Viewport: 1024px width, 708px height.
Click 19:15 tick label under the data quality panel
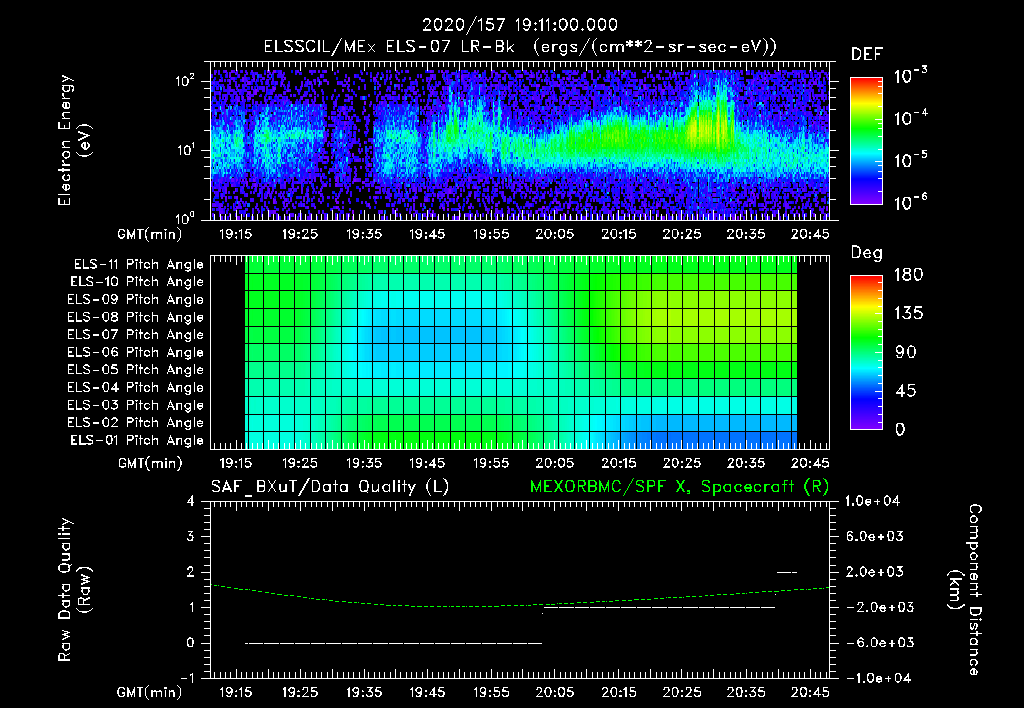[x=236, y=692]
